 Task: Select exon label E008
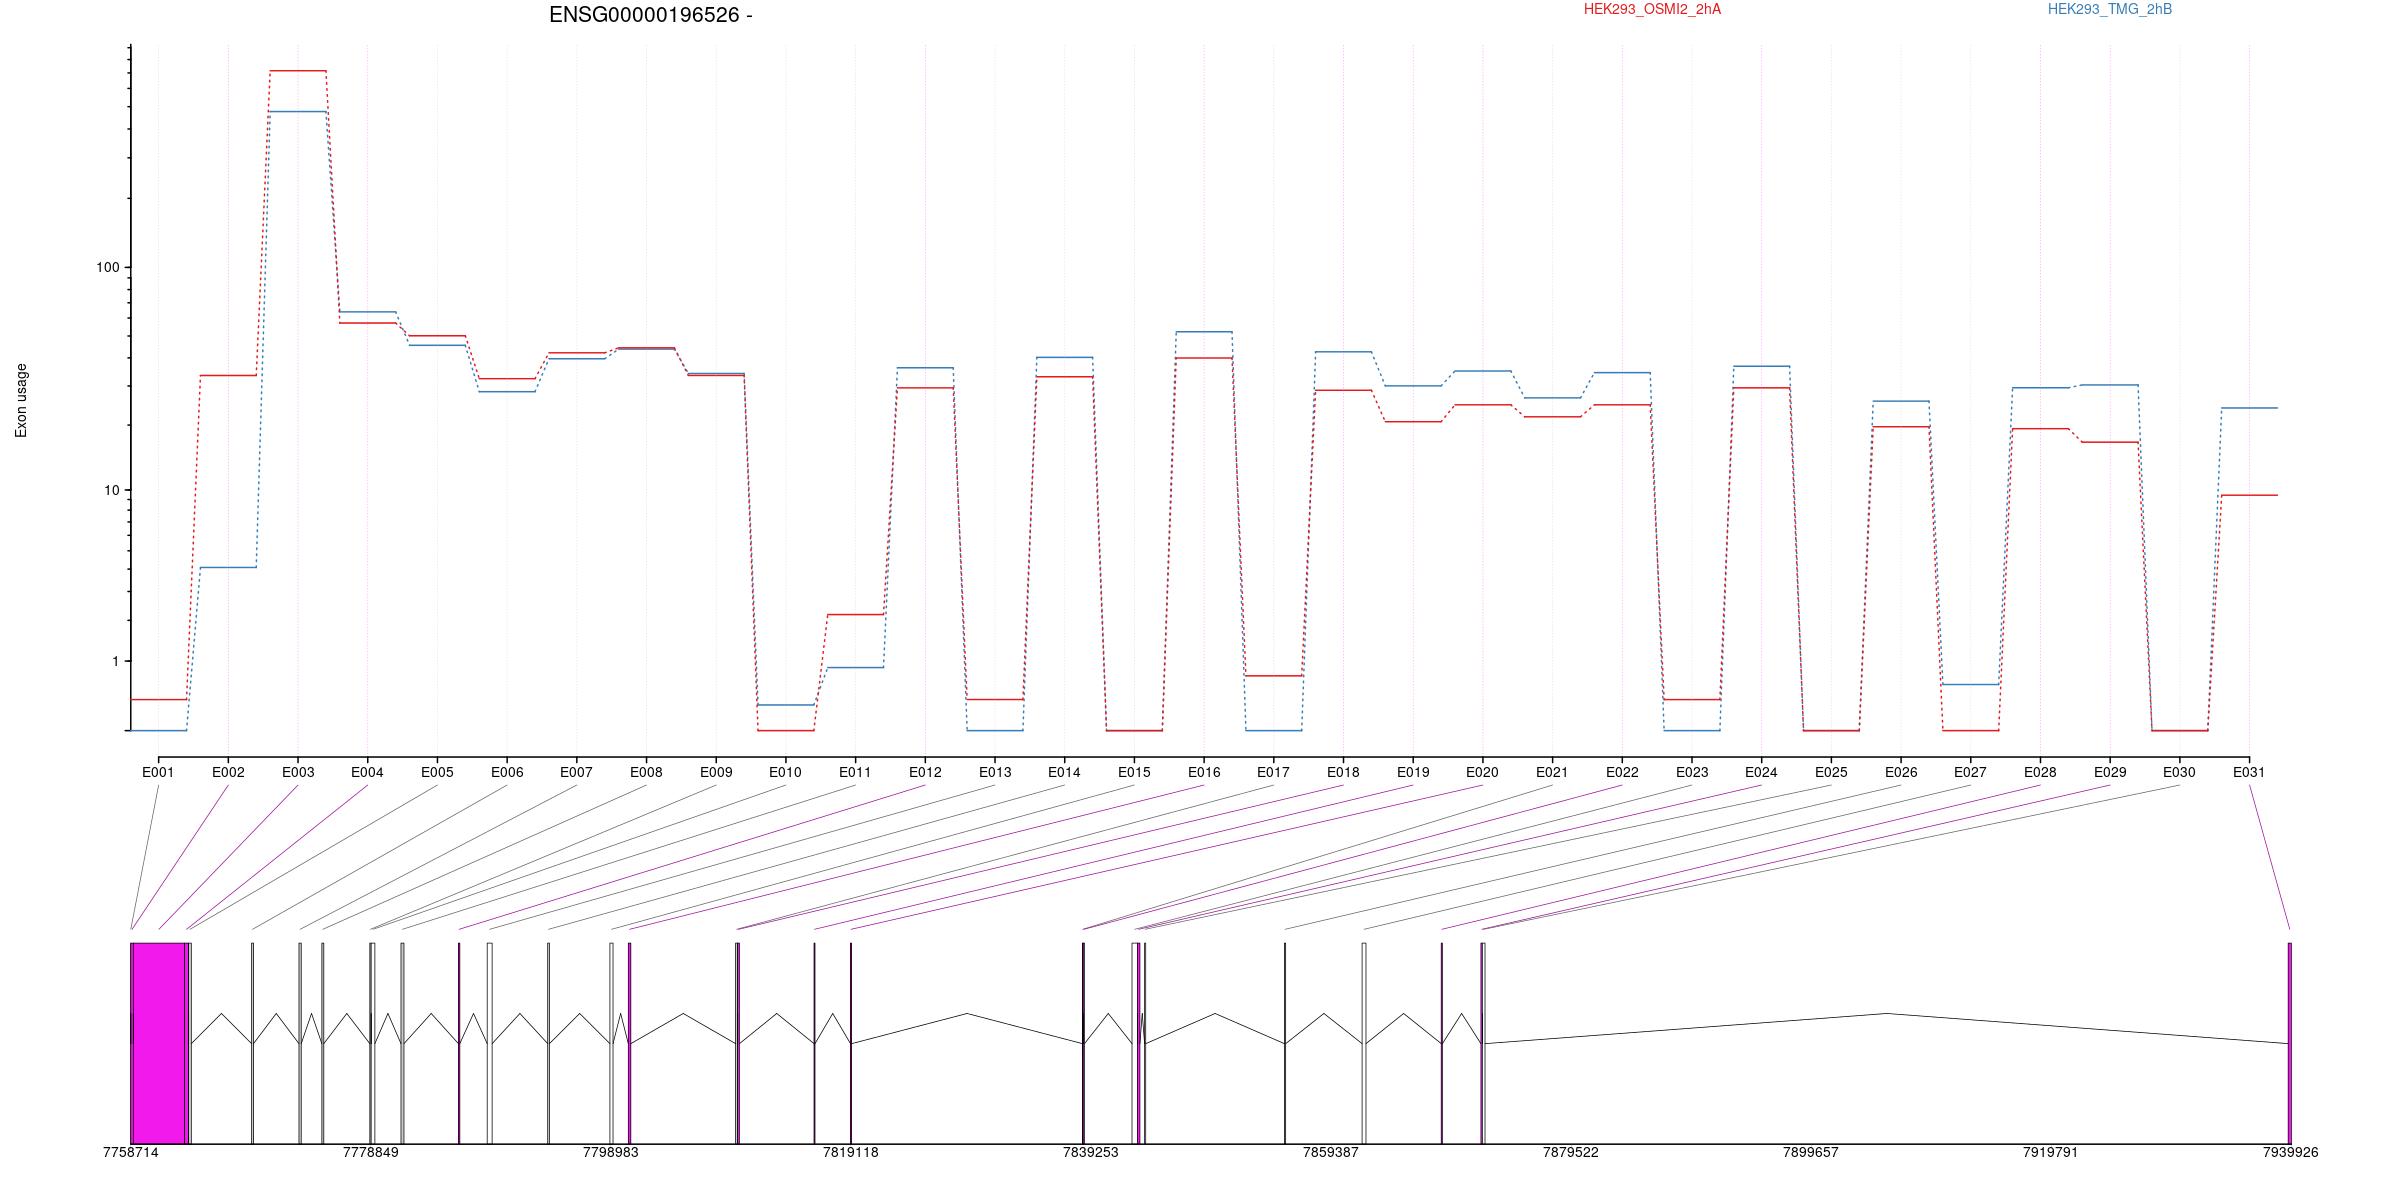click(x=646, y=772)
